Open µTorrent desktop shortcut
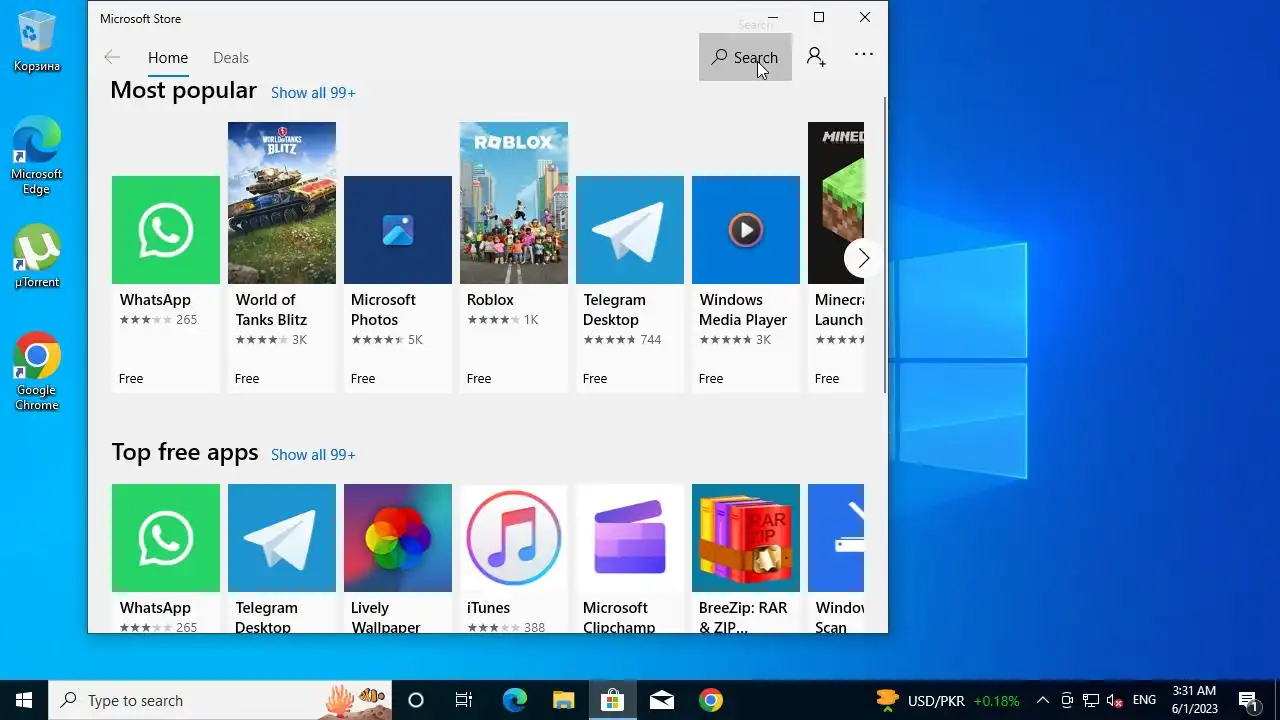Screen dimensions: 1280x720 37,257
